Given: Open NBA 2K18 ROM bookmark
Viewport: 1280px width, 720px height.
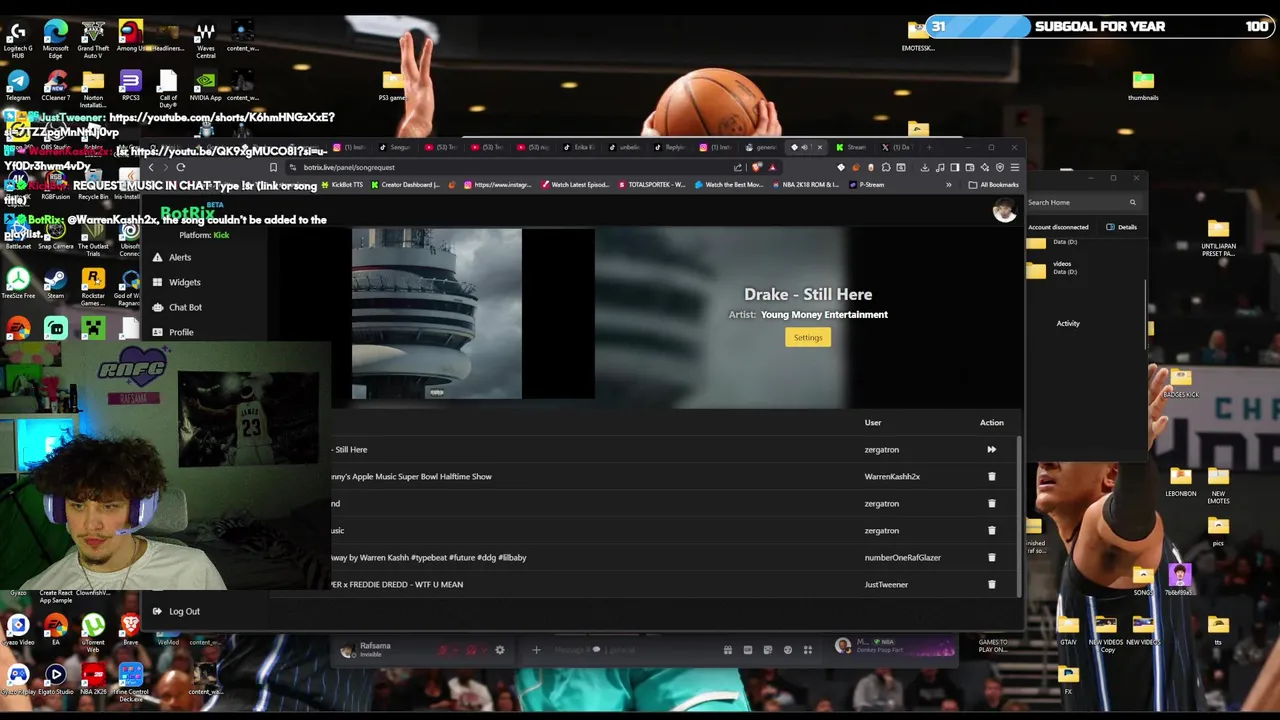Looking at the screenshot, I should [805, 185].
